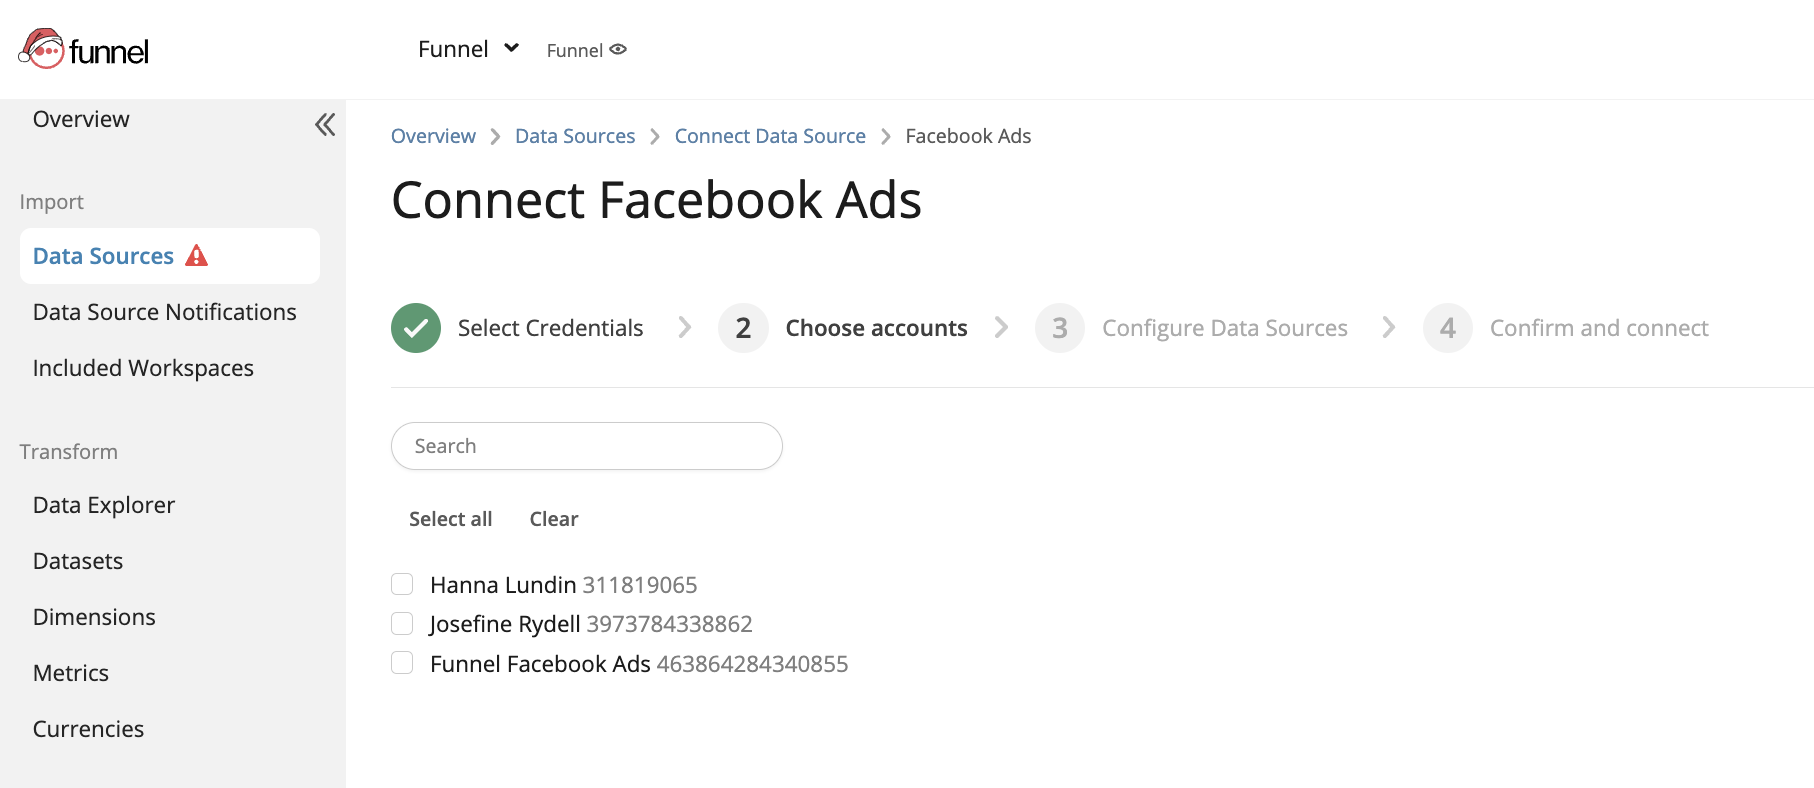Click the green Select Credentials checkmark icon
Image resolution: width=1814 pixels, height=788 pixels.
[416, 328]
